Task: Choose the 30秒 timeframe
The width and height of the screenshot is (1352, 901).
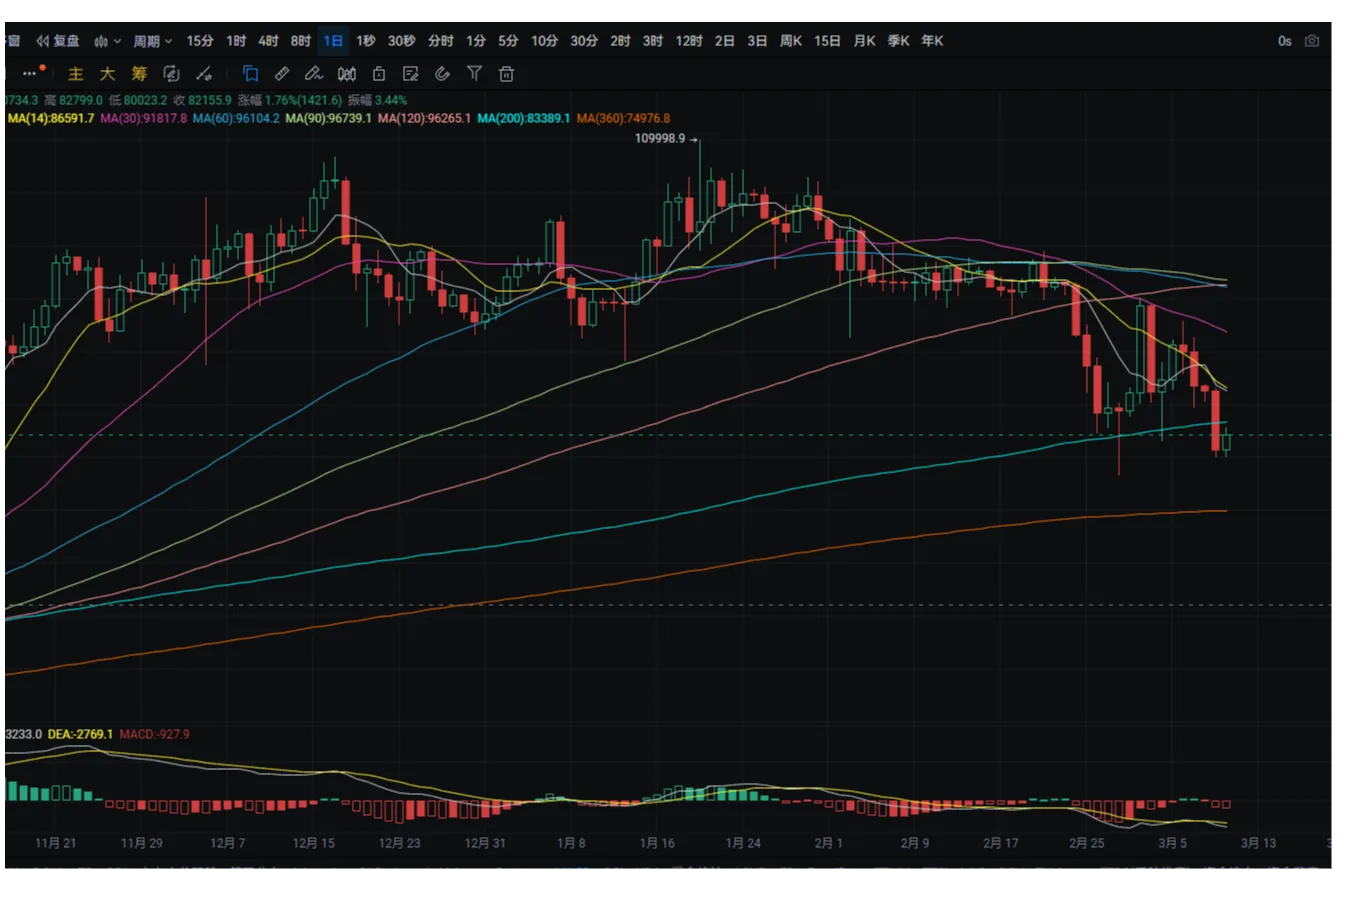Action: tap(402, 41)
